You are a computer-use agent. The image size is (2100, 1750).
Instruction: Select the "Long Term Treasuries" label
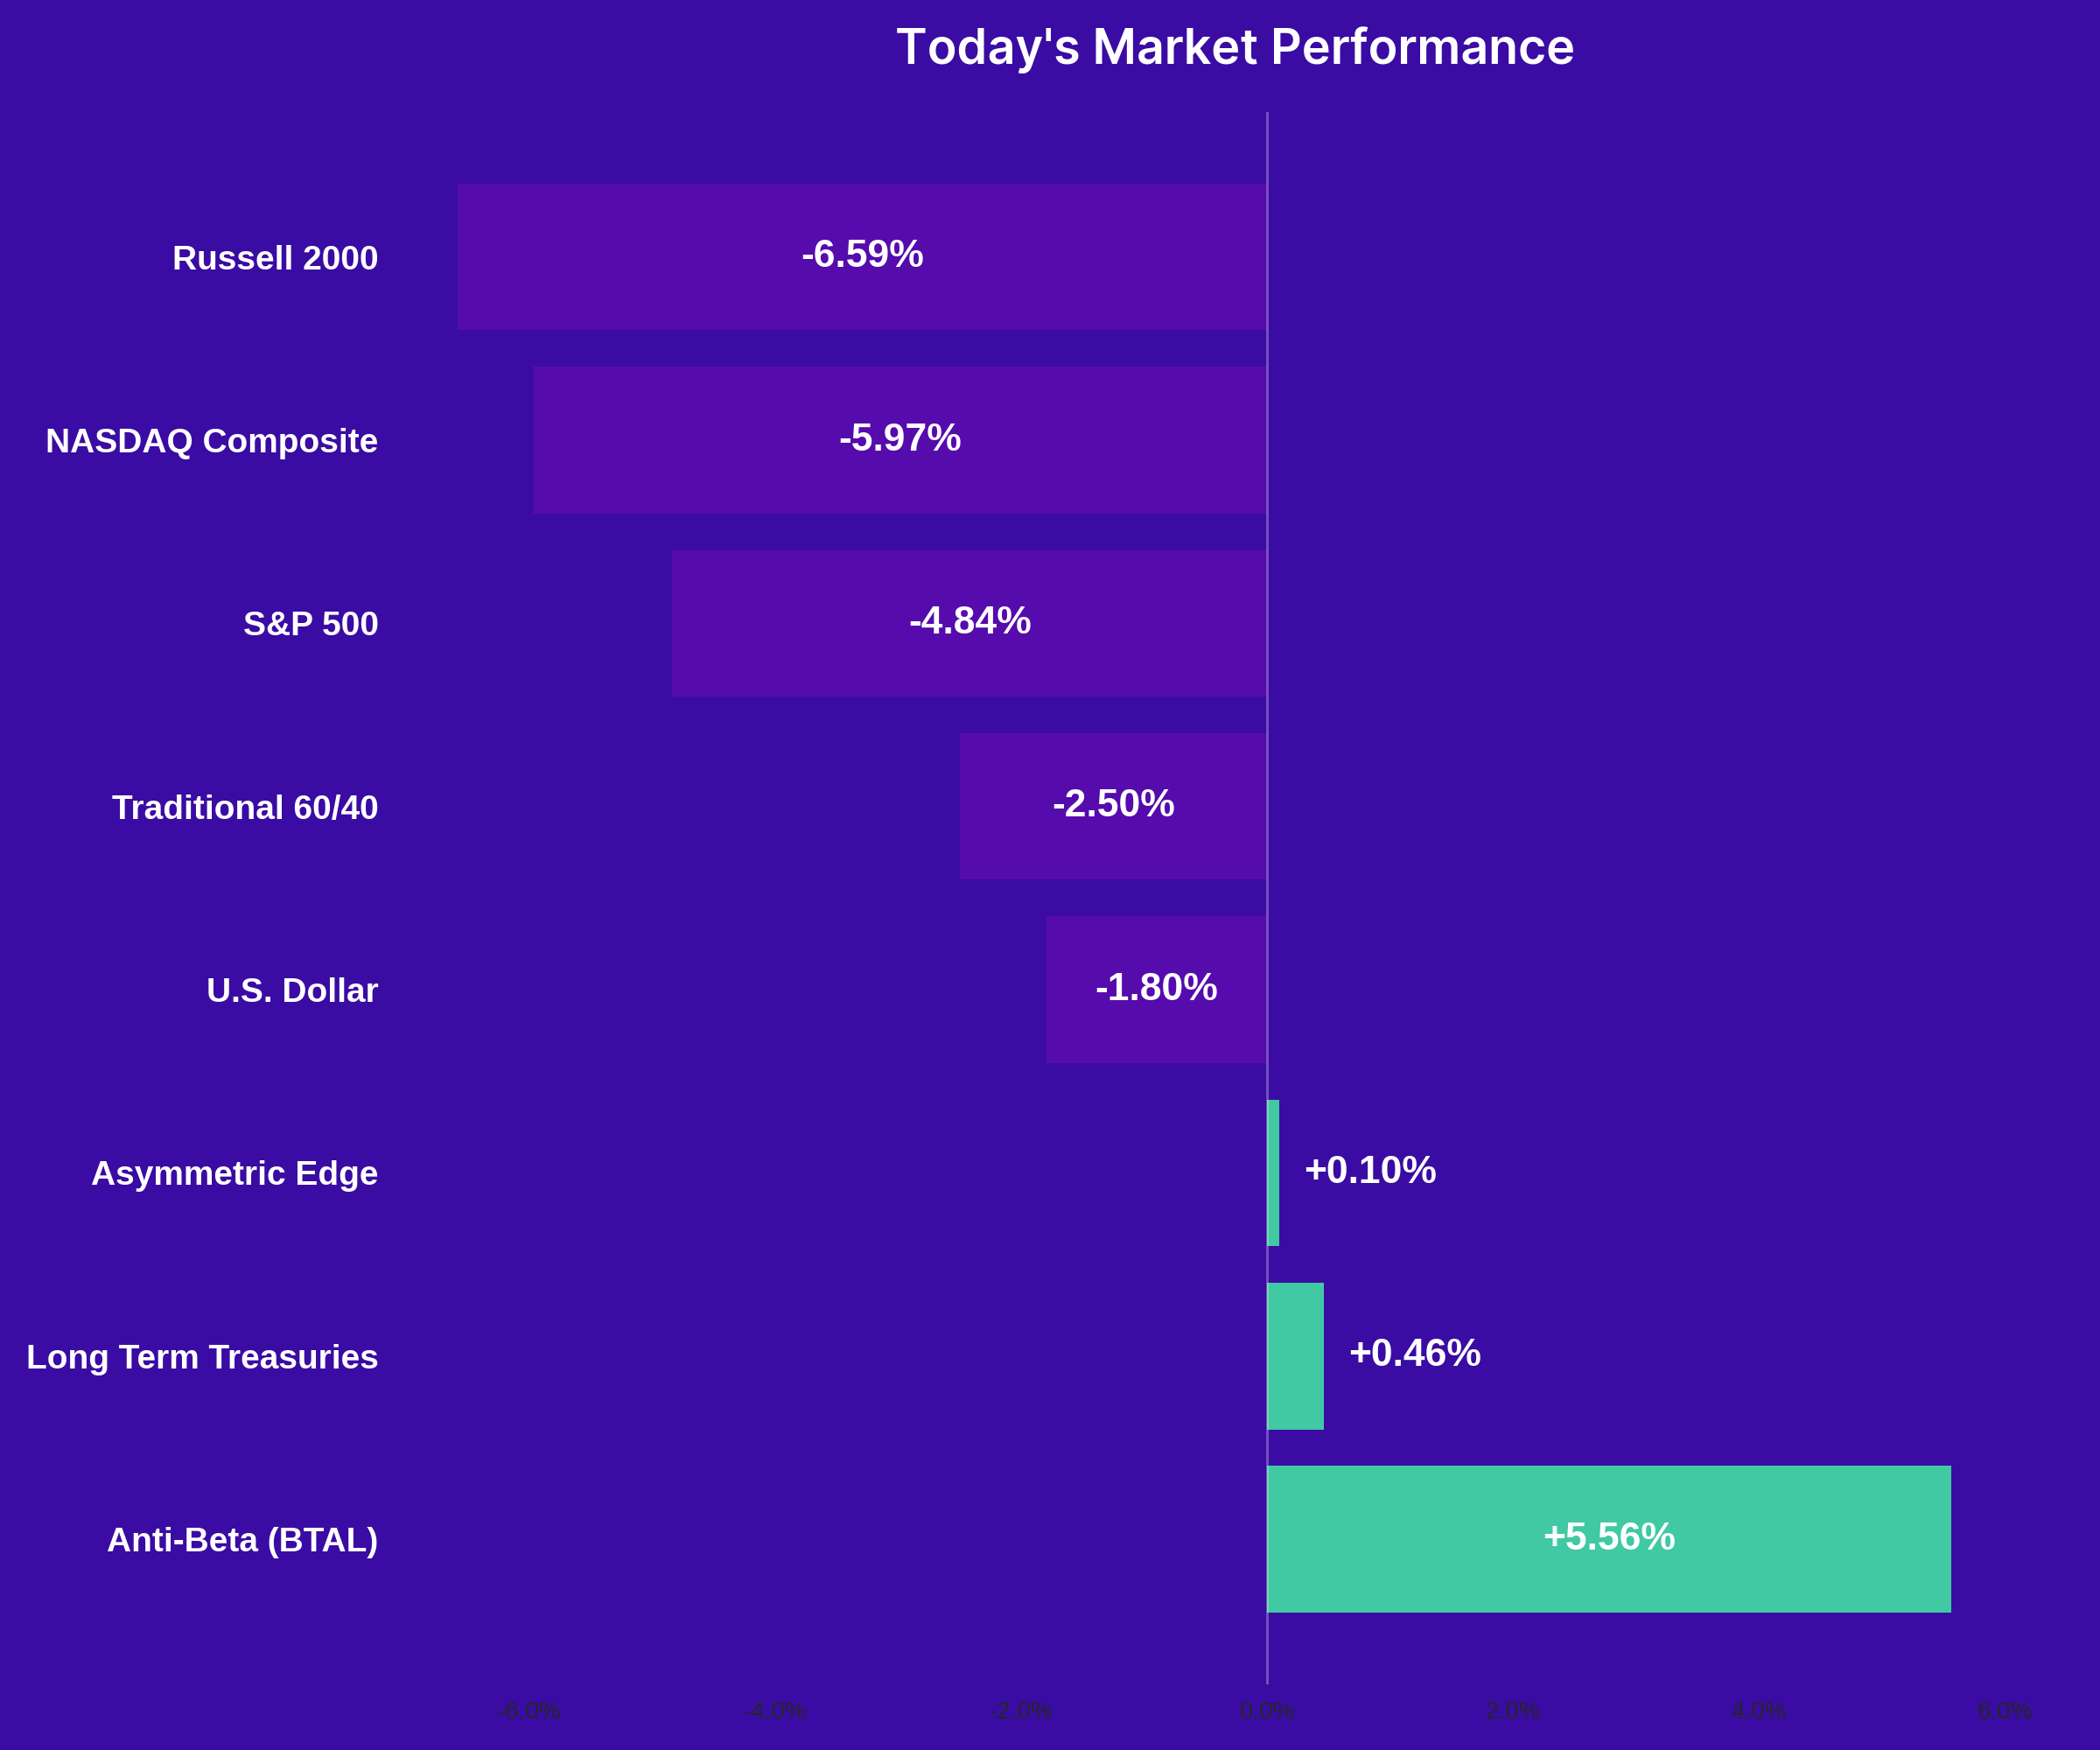coord(202,1357)
